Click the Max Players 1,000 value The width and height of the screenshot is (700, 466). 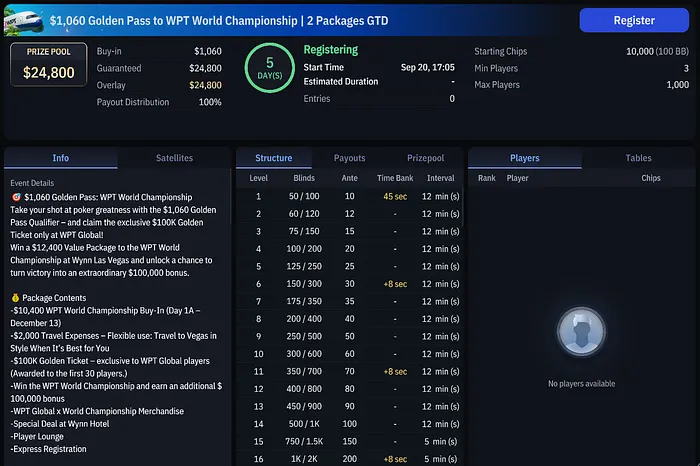coord(678,85)
